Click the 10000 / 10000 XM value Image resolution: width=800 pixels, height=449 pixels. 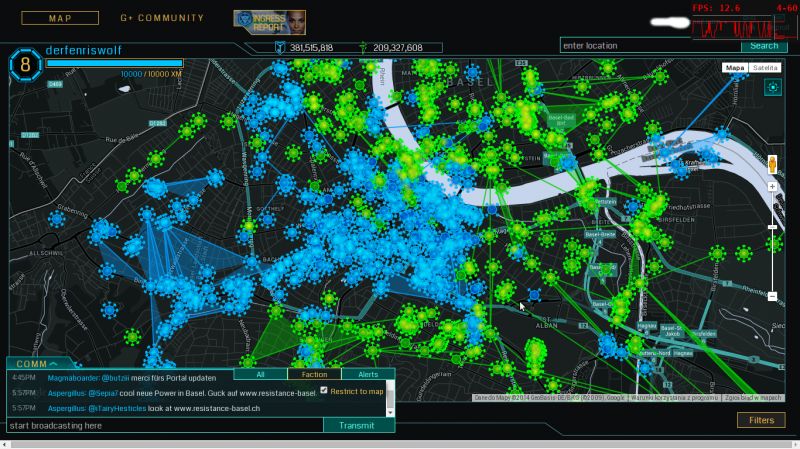(151, 74)
